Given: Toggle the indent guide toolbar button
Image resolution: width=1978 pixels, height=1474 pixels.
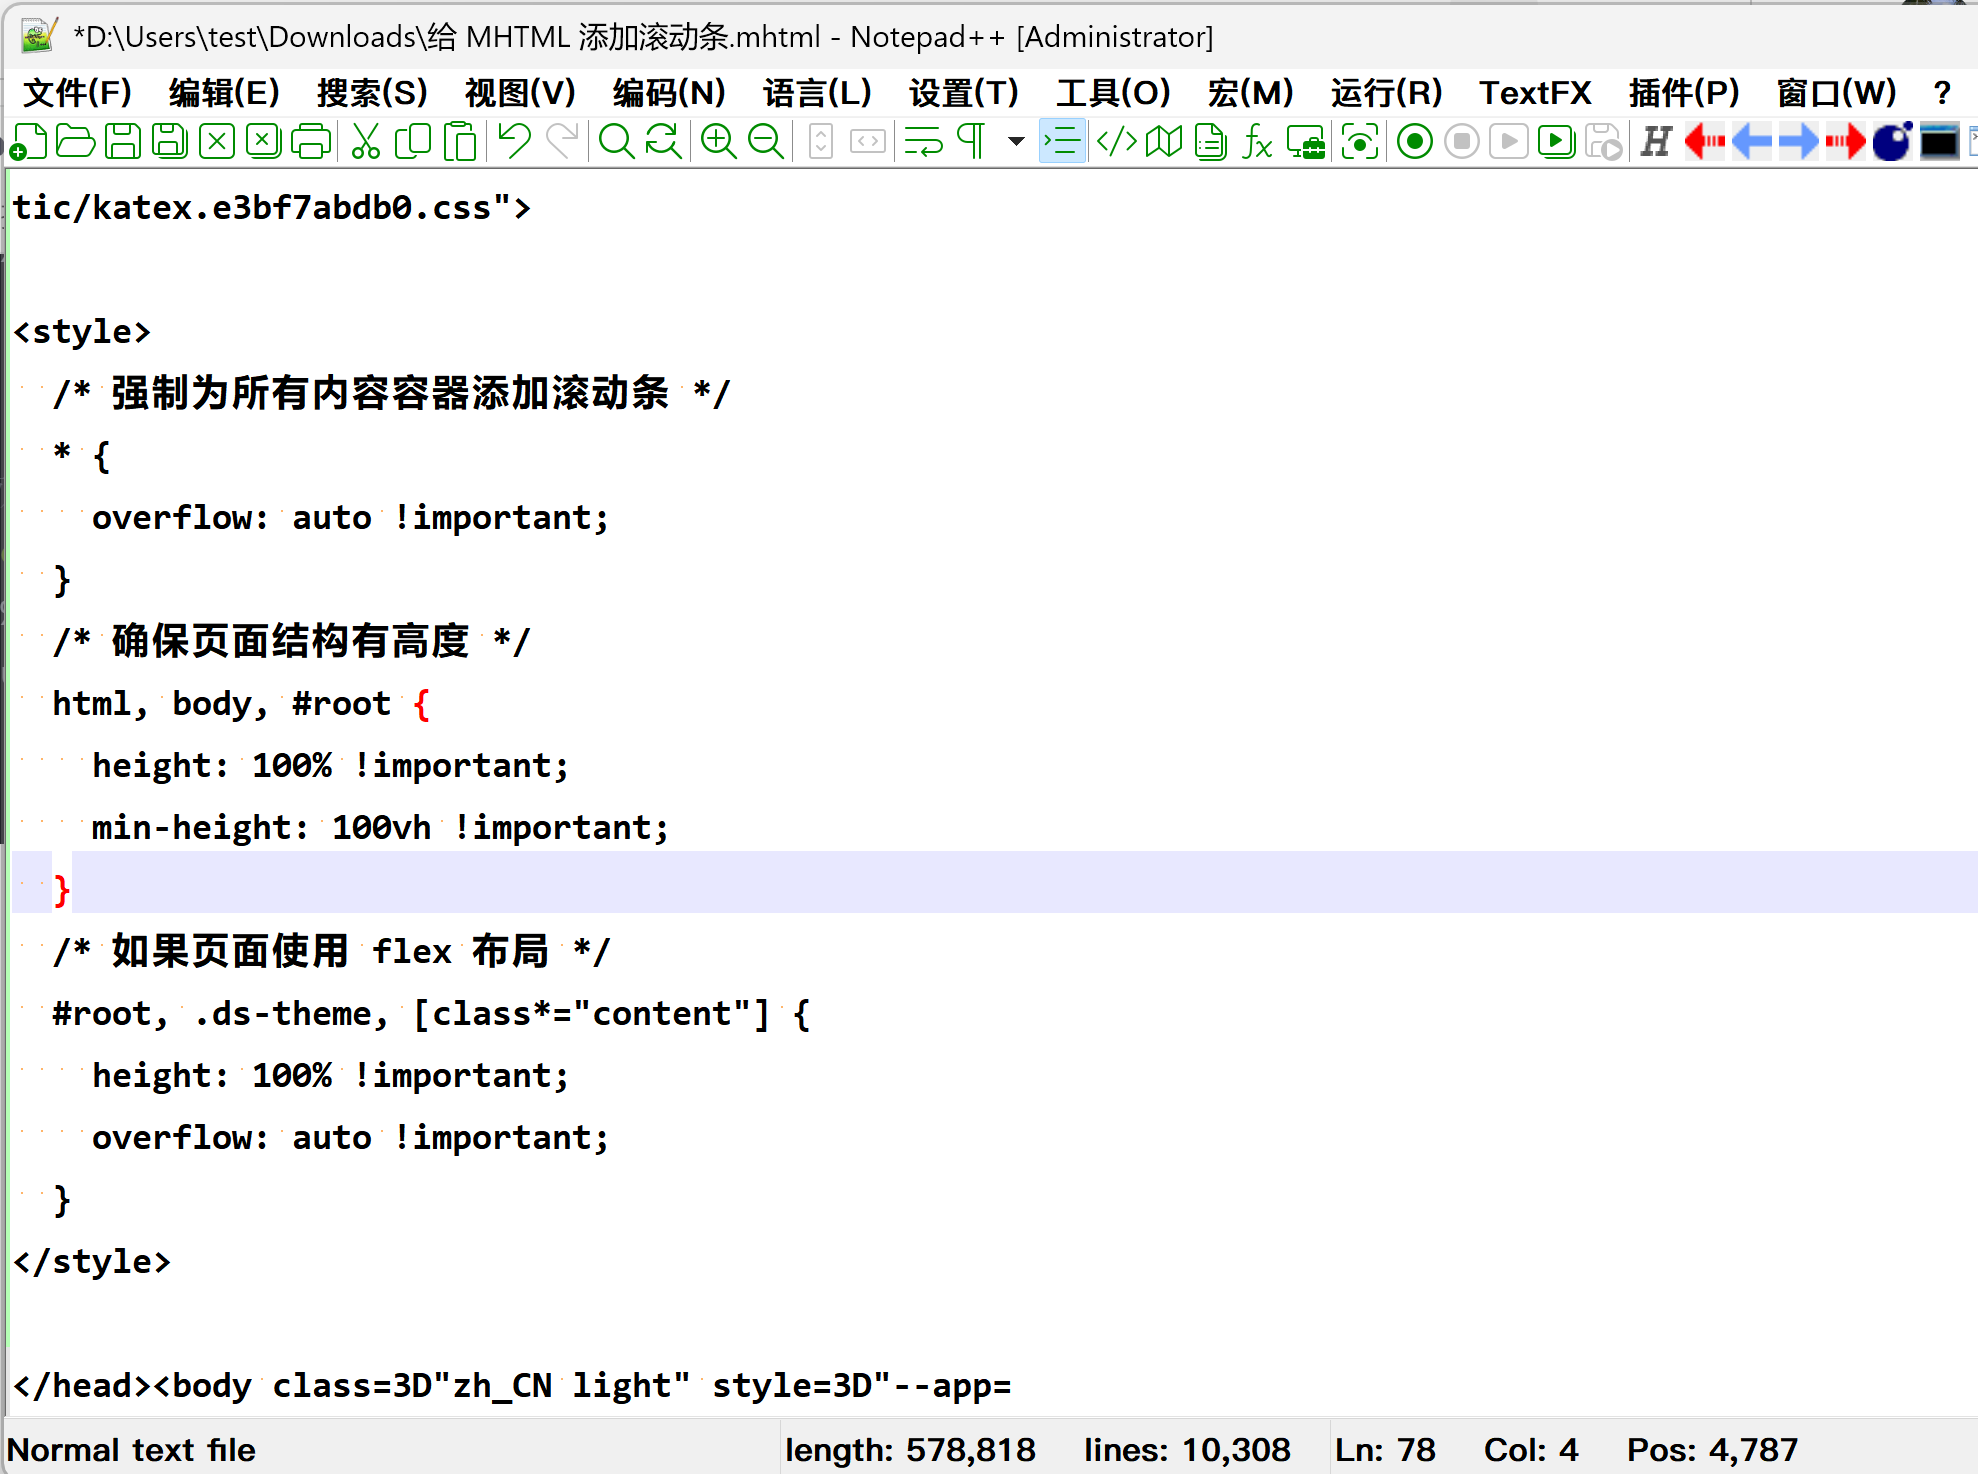Looking at the screenshot, I should pyautogui.click(x=1062, y=141).
